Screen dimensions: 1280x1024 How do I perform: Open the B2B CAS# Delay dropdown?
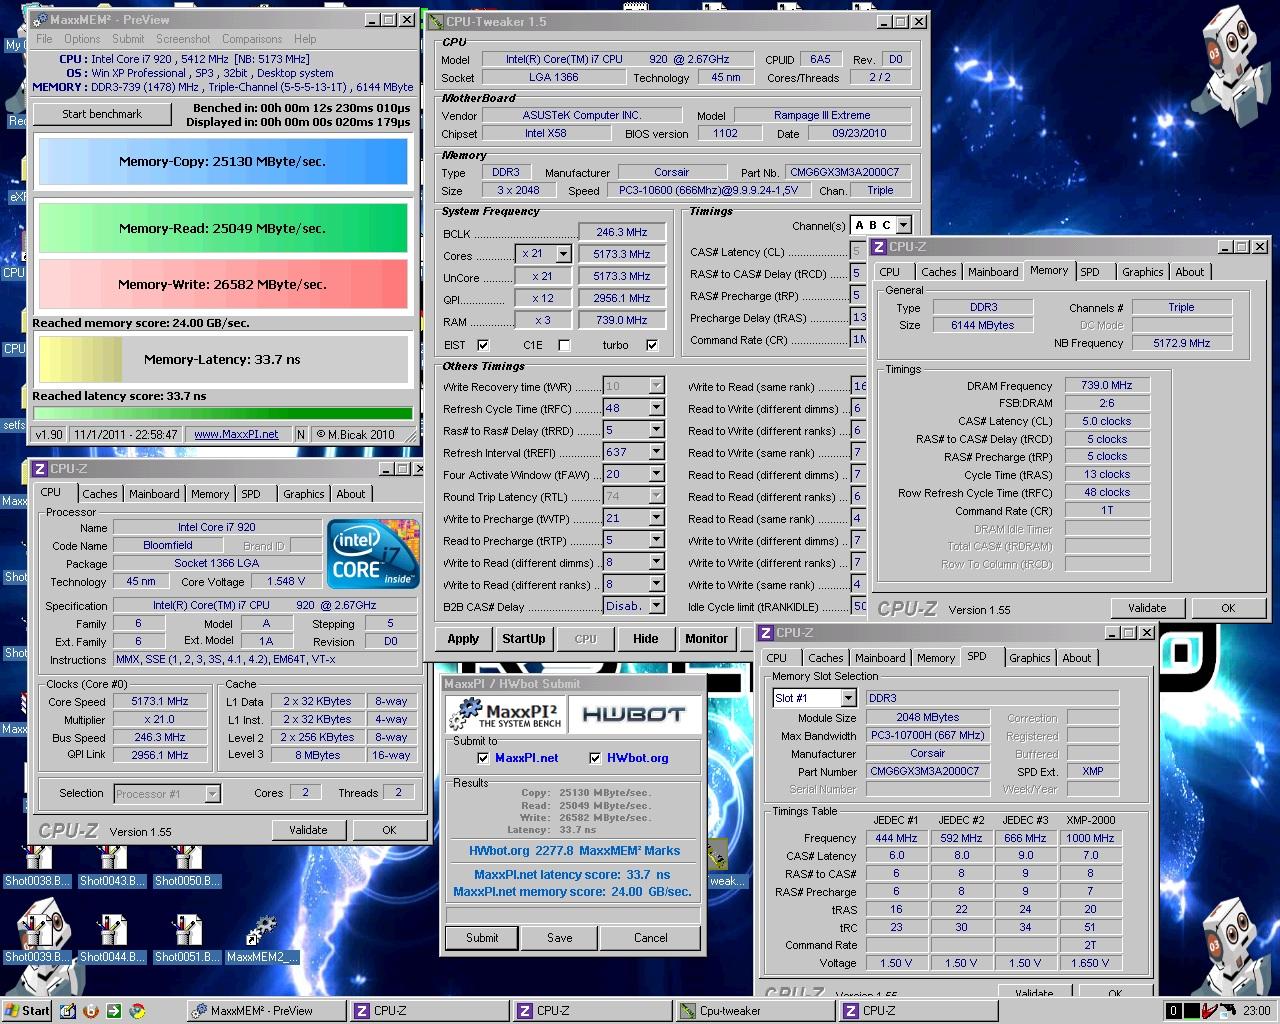pos(656,606)
